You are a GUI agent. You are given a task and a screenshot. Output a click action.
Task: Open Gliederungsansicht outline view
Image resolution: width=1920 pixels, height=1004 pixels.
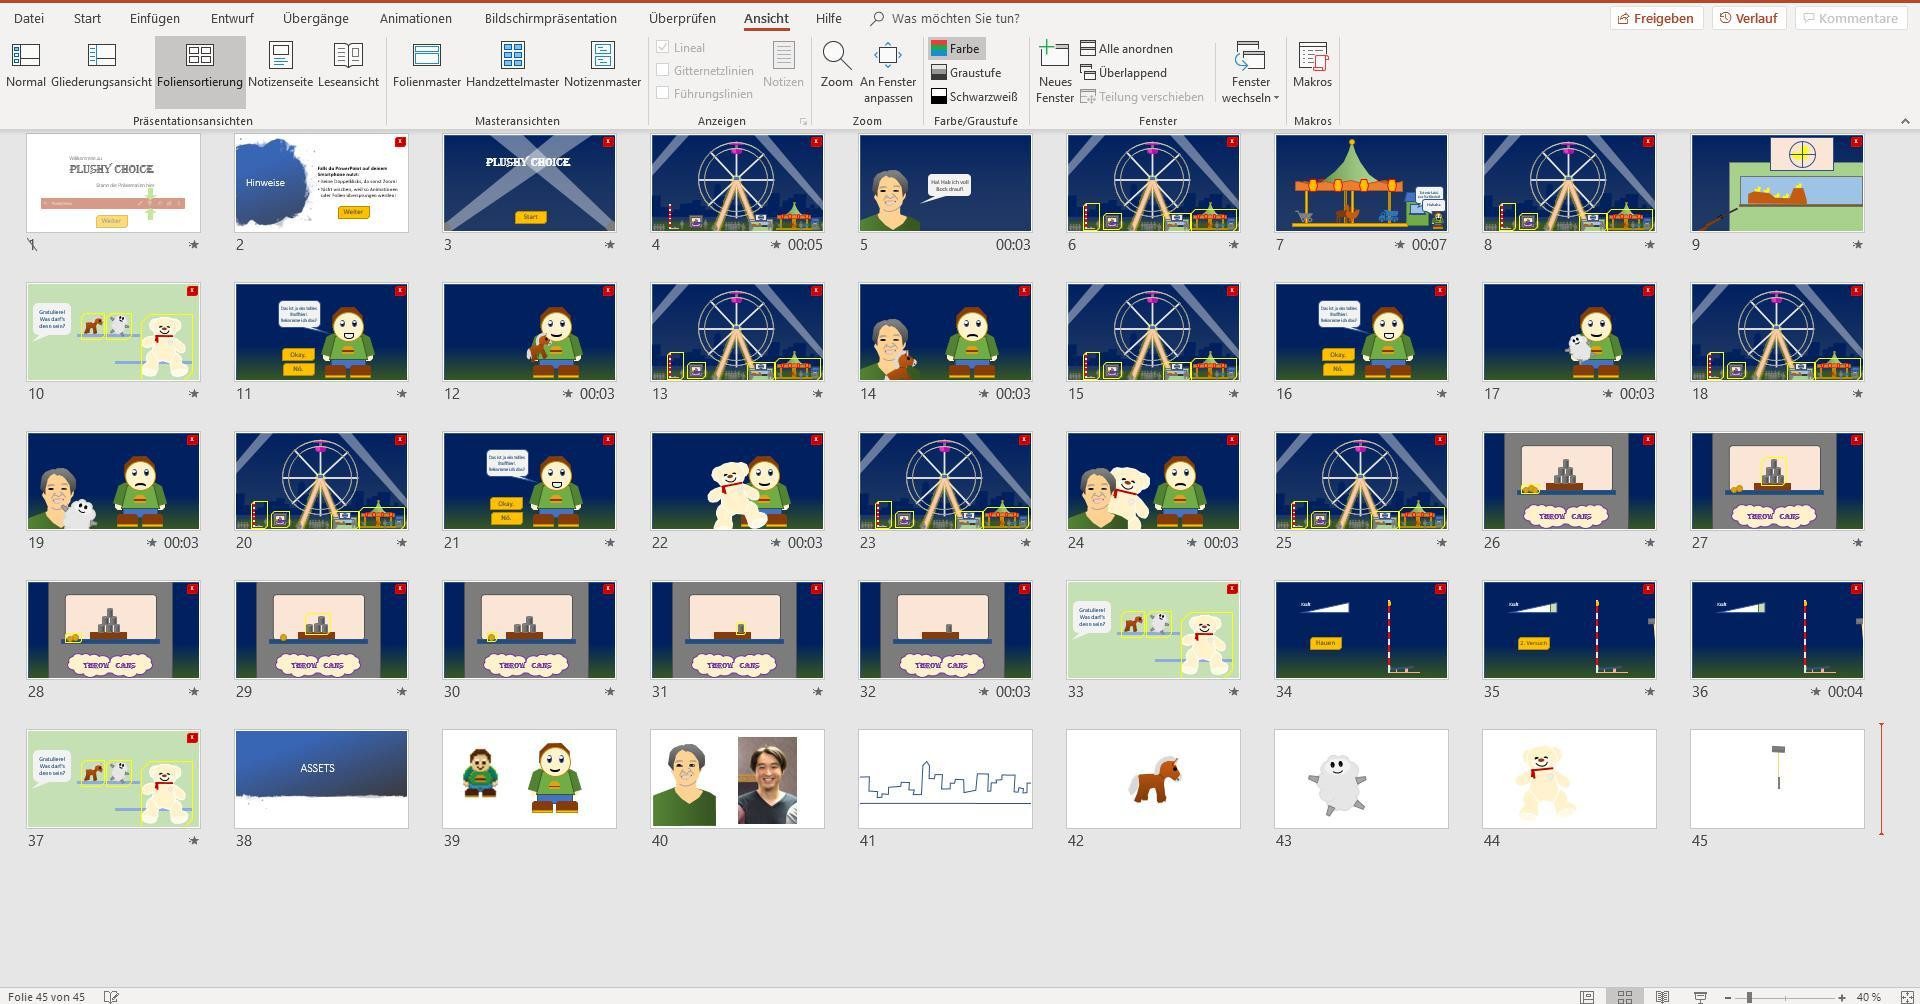click(101, 66)
